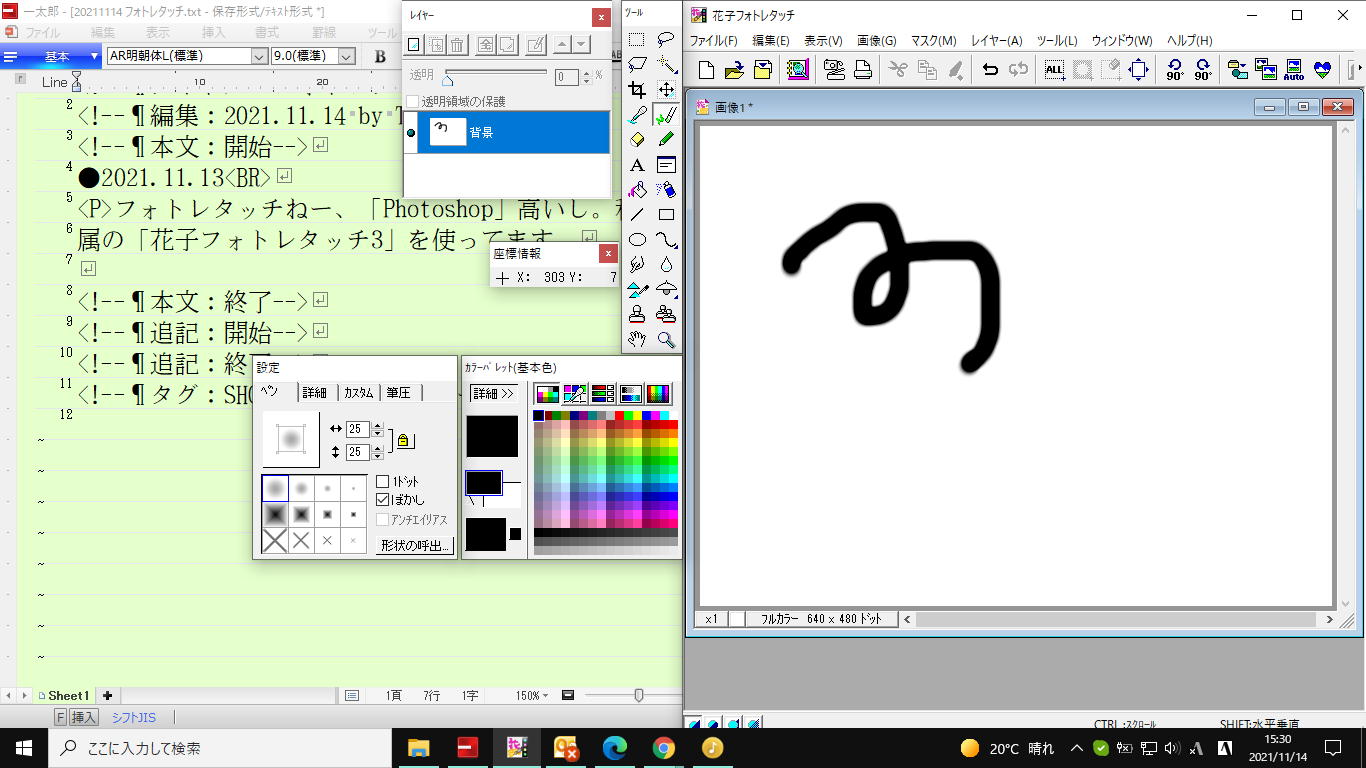
Task: Select the hand scroll tool
Action: tap(637, 340)
